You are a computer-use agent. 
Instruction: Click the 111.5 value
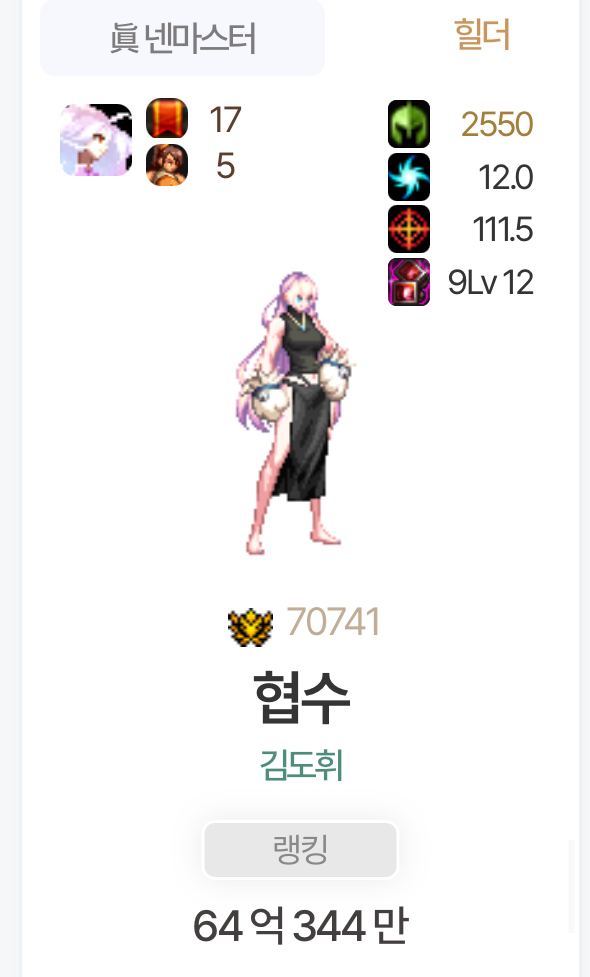(503, 229)
